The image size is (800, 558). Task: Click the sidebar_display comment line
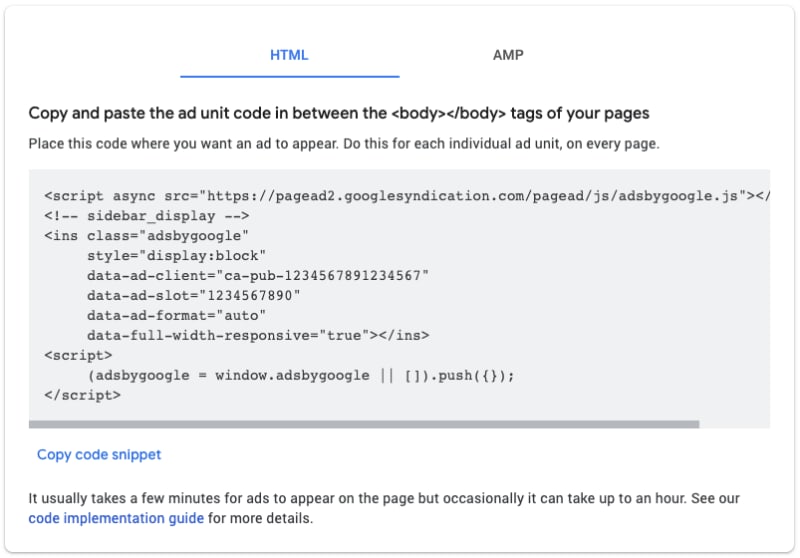146,216
